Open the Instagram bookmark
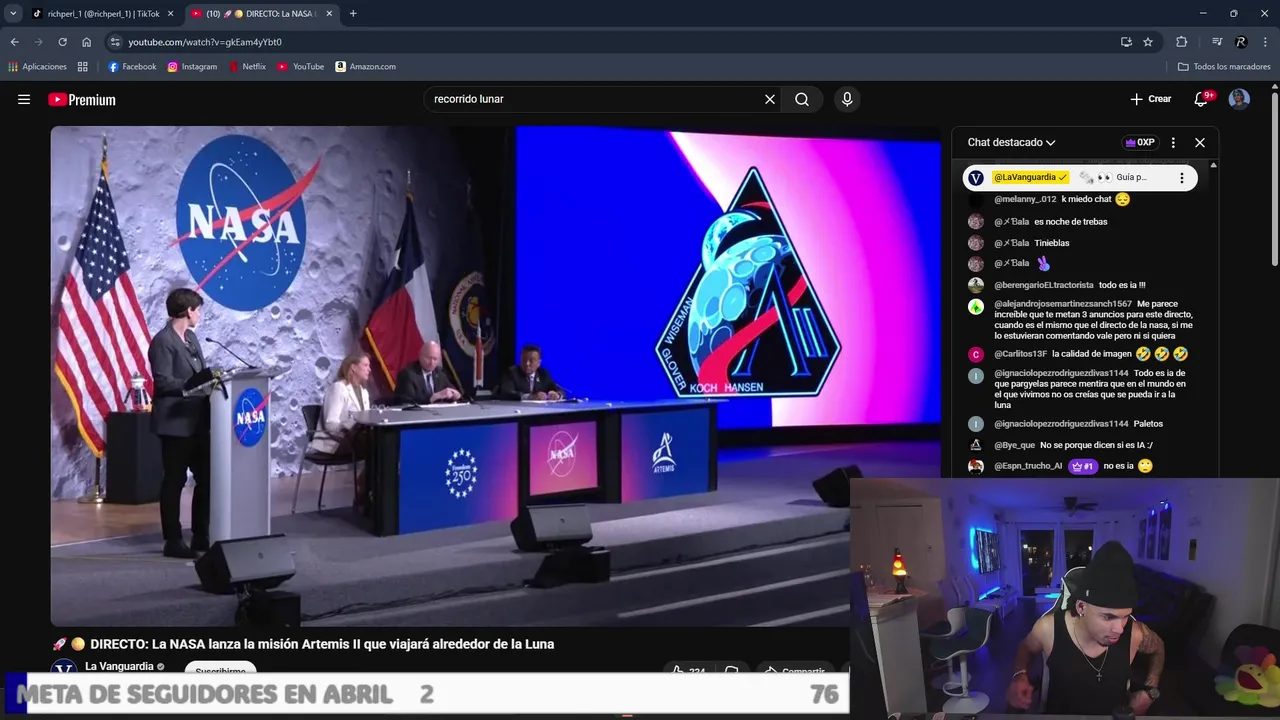The height and width of the screenshot is (720, 1280). pos(192,67)
